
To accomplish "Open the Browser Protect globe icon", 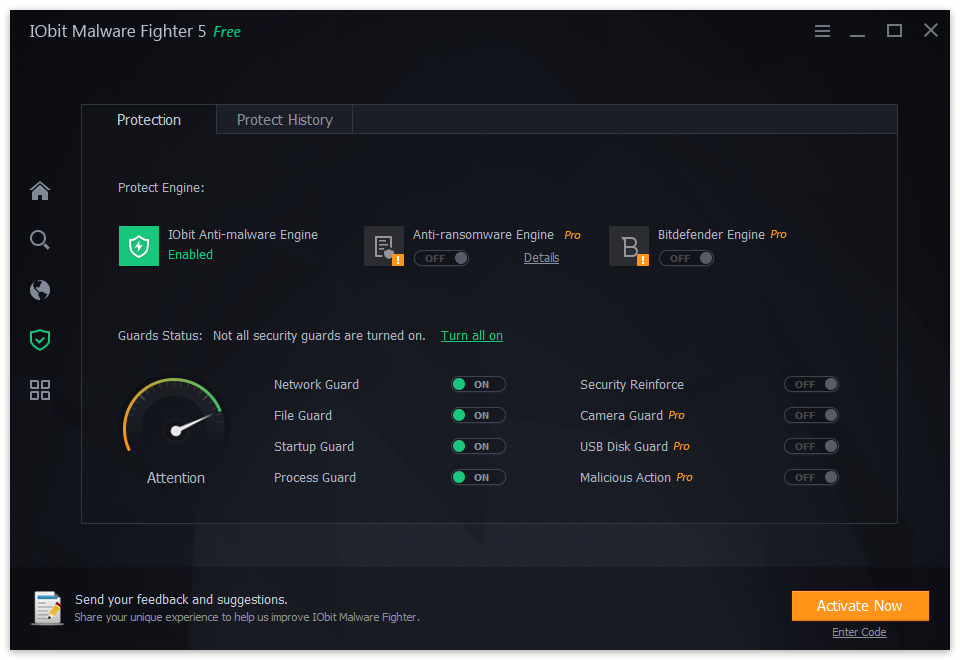I will click(40, 290).
